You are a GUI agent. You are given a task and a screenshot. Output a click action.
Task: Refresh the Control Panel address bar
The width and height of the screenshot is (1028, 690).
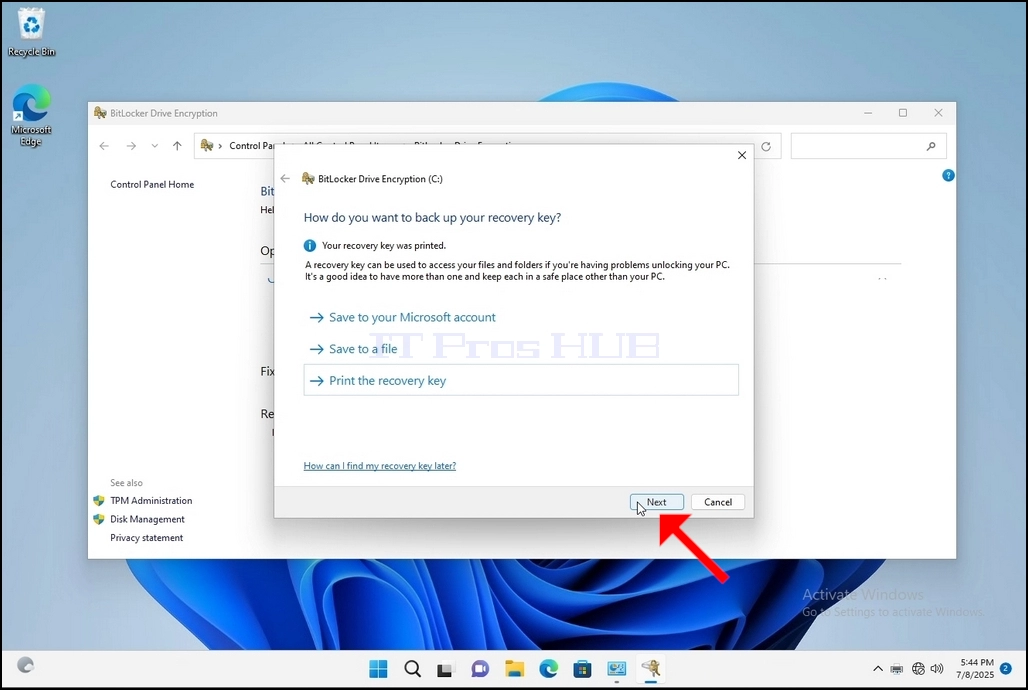[766, 146]
